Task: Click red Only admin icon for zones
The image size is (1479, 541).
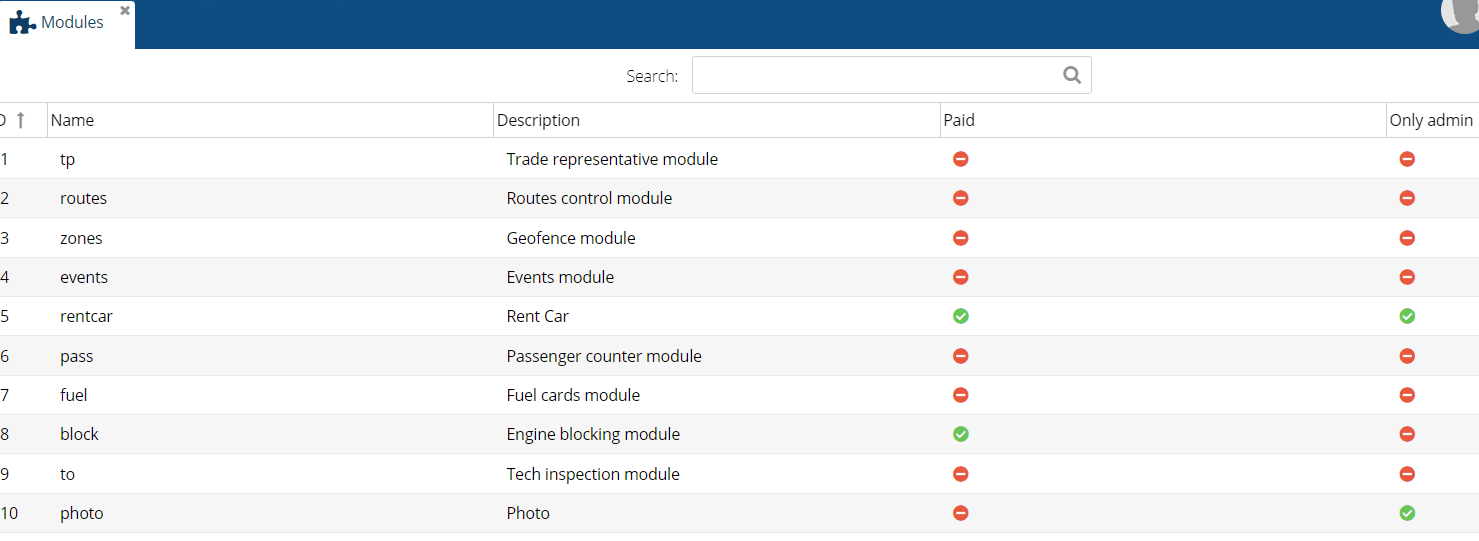Action: [x=1407, y=238]
